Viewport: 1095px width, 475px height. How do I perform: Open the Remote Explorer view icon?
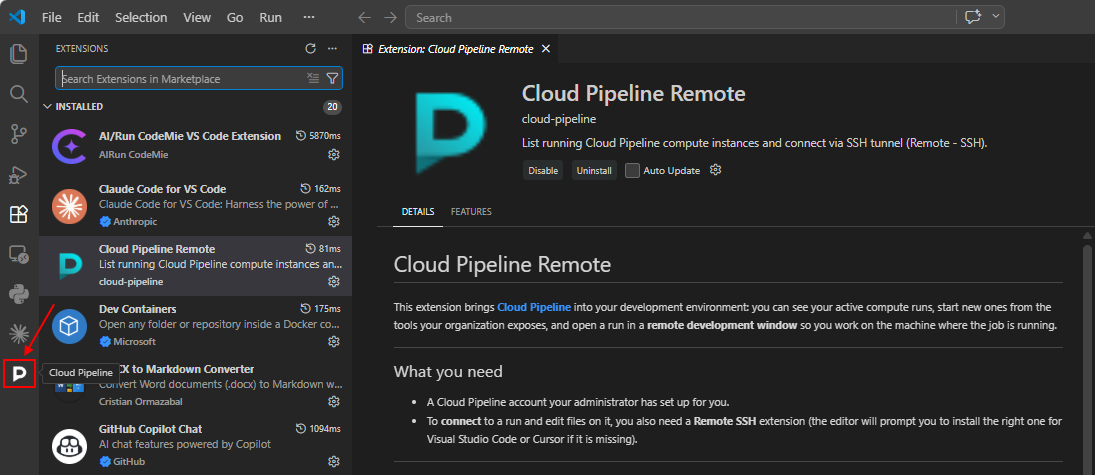[19, 255]
